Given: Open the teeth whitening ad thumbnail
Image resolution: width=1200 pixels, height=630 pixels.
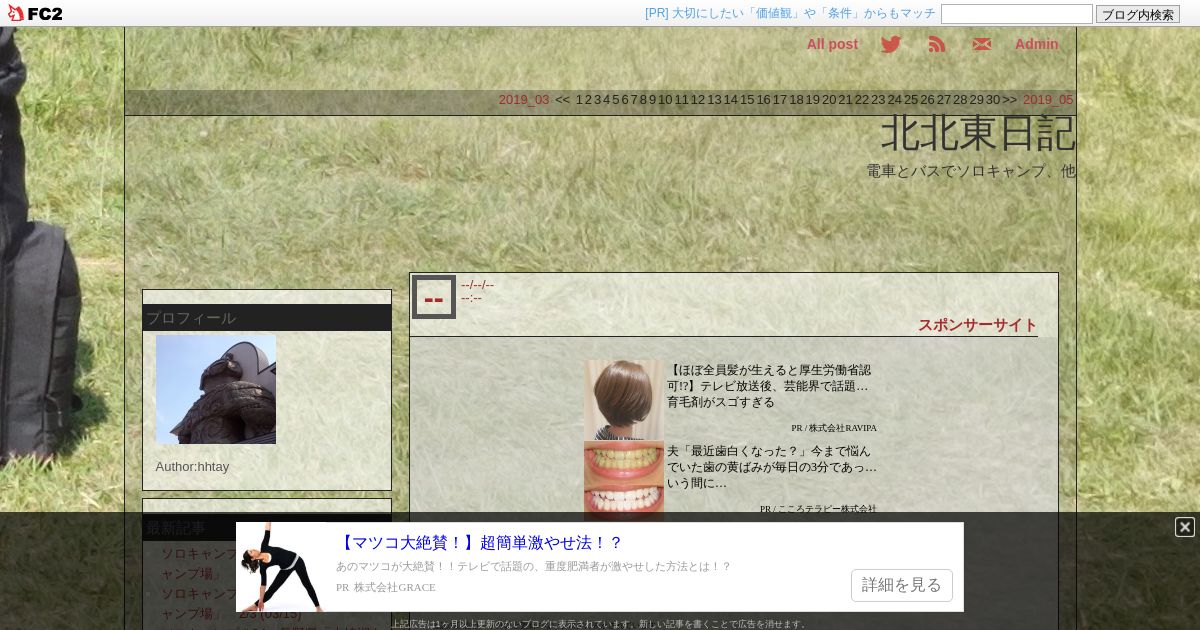Looking at the screenshot, I should pos(624,479).
